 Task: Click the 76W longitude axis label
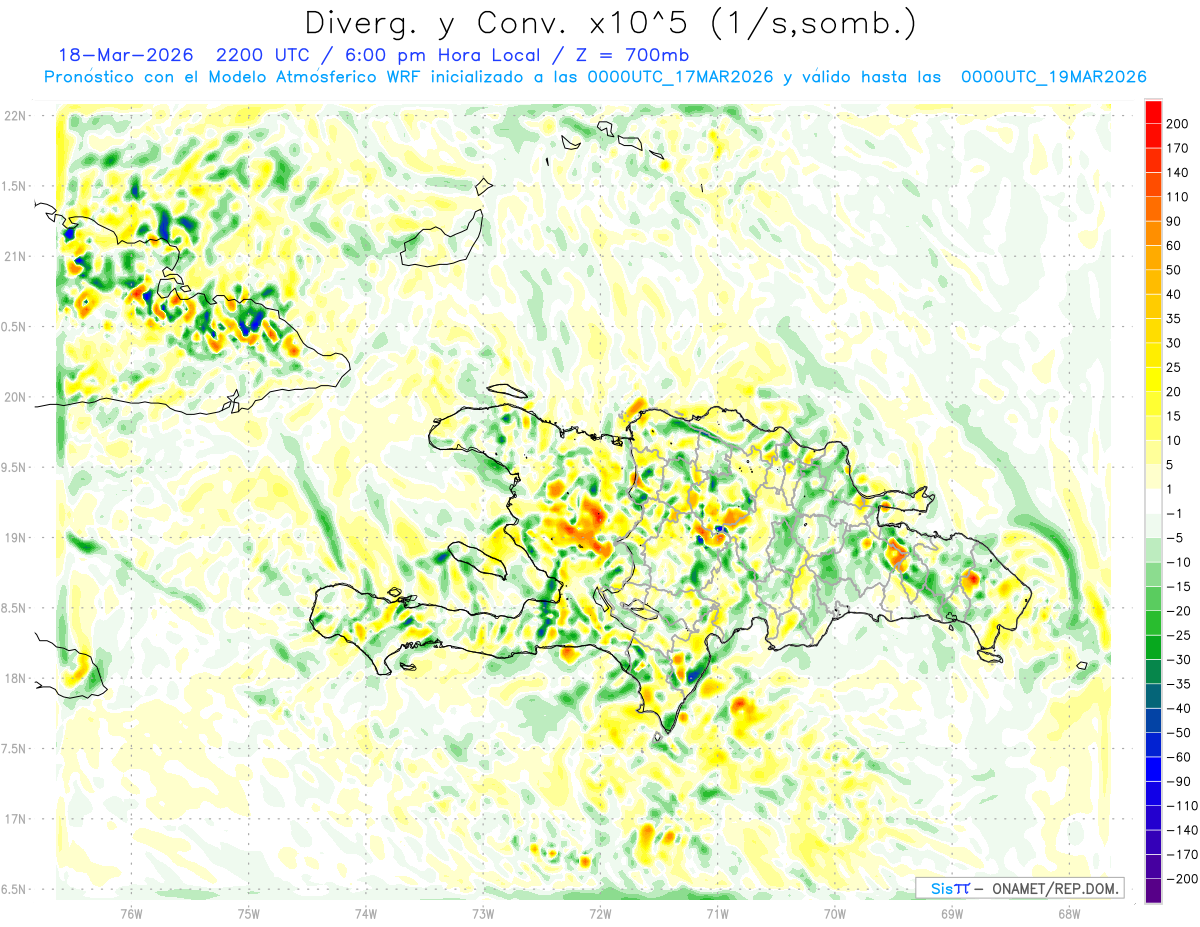point(131,913)
